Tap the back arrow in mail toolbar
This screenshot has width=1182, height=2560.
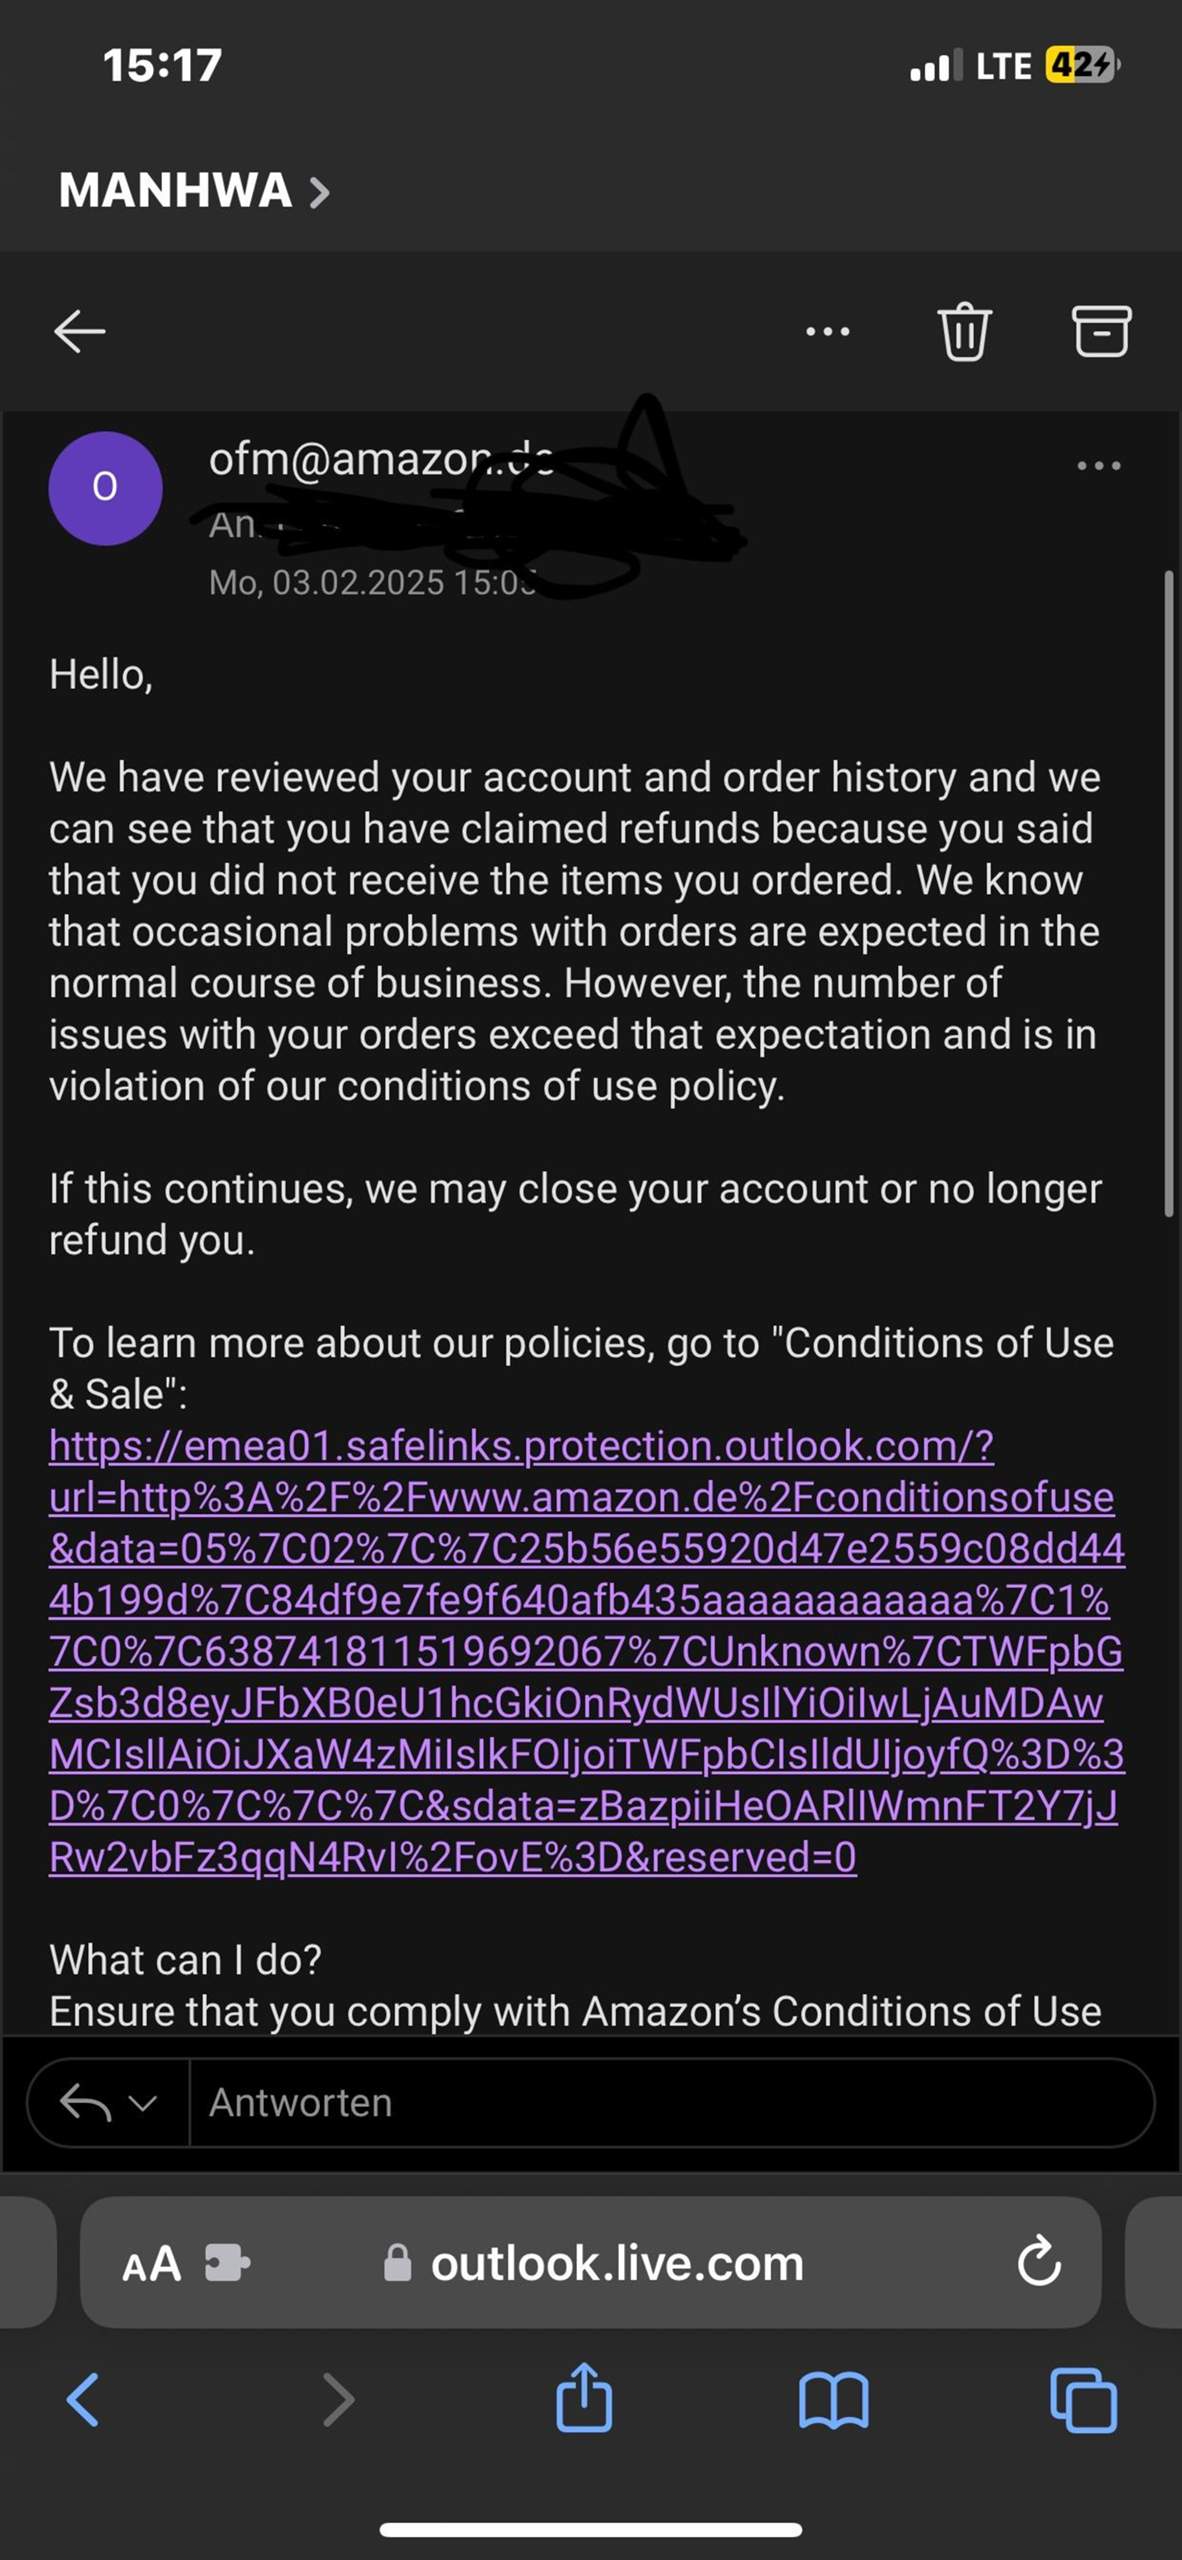(x=80, y=331)
